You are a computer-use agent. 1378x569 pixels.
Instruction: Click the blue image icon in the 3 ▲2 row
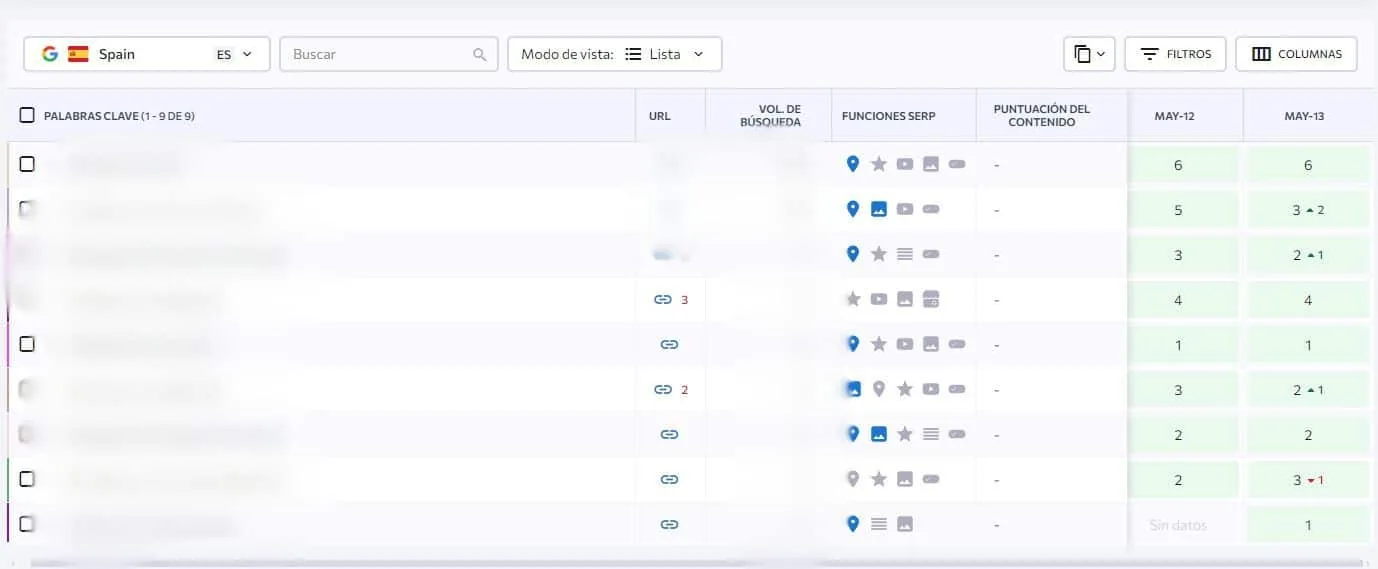pos(879,209)
